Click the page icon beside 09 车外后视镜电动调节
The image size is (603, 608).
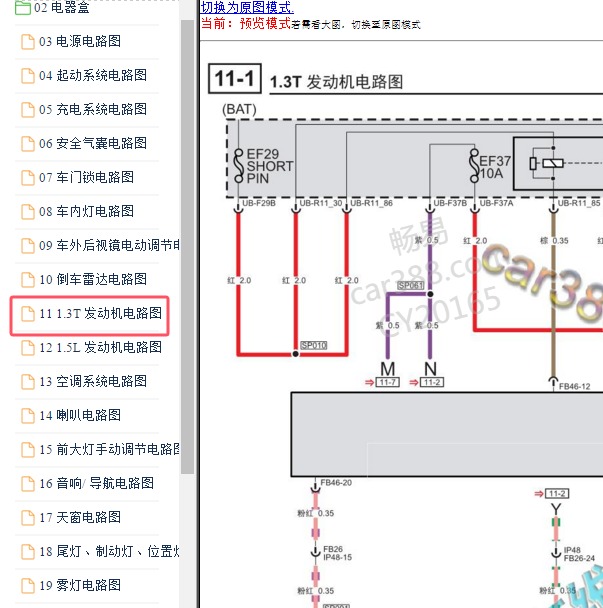pos(28,246)
